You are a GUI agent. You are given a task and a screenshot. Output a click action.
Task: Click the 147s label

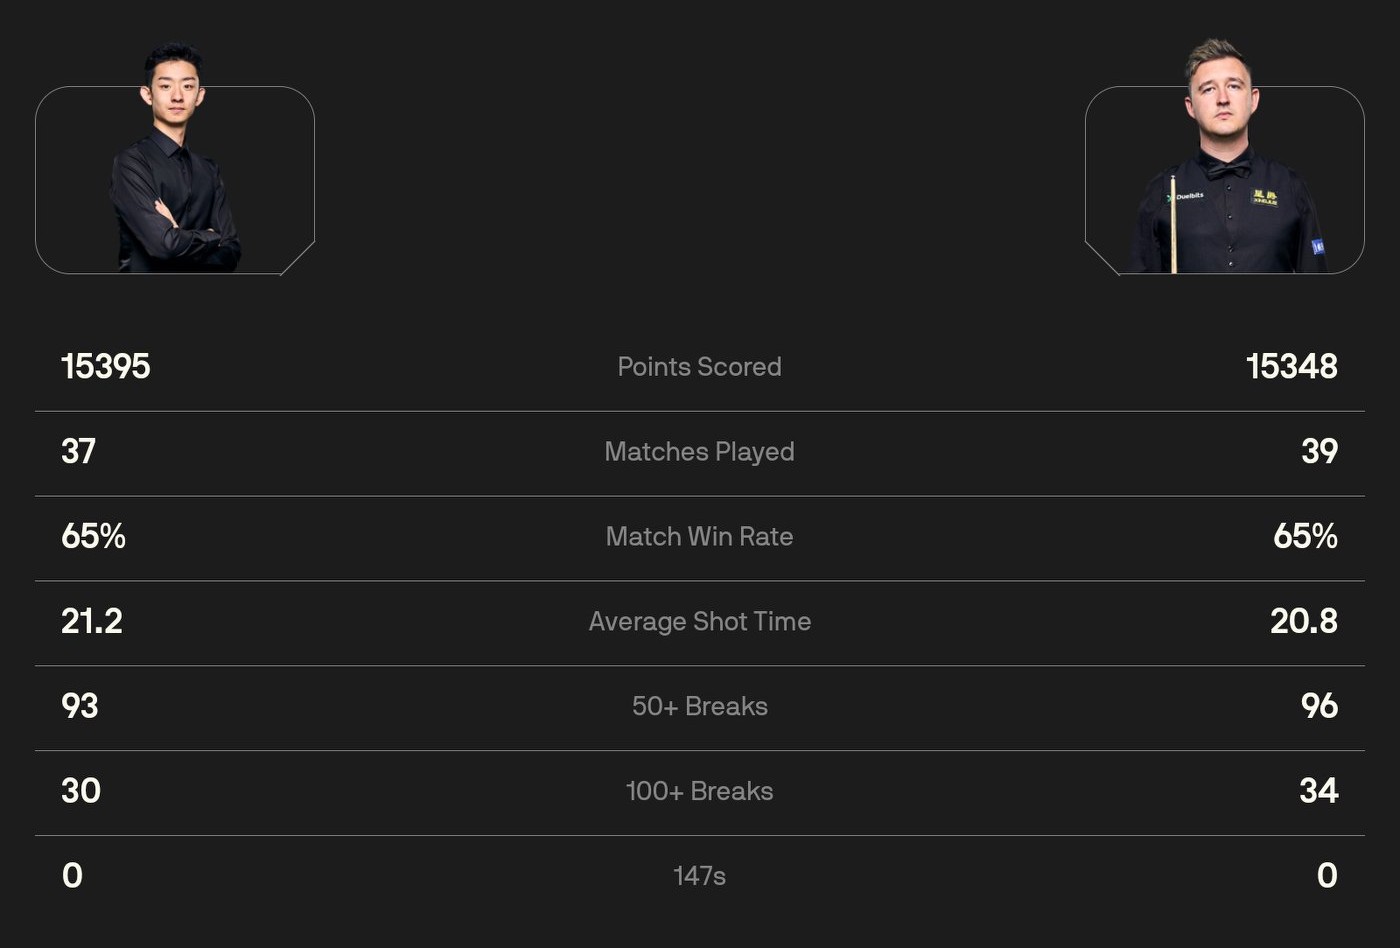click(x=699, y=877)
